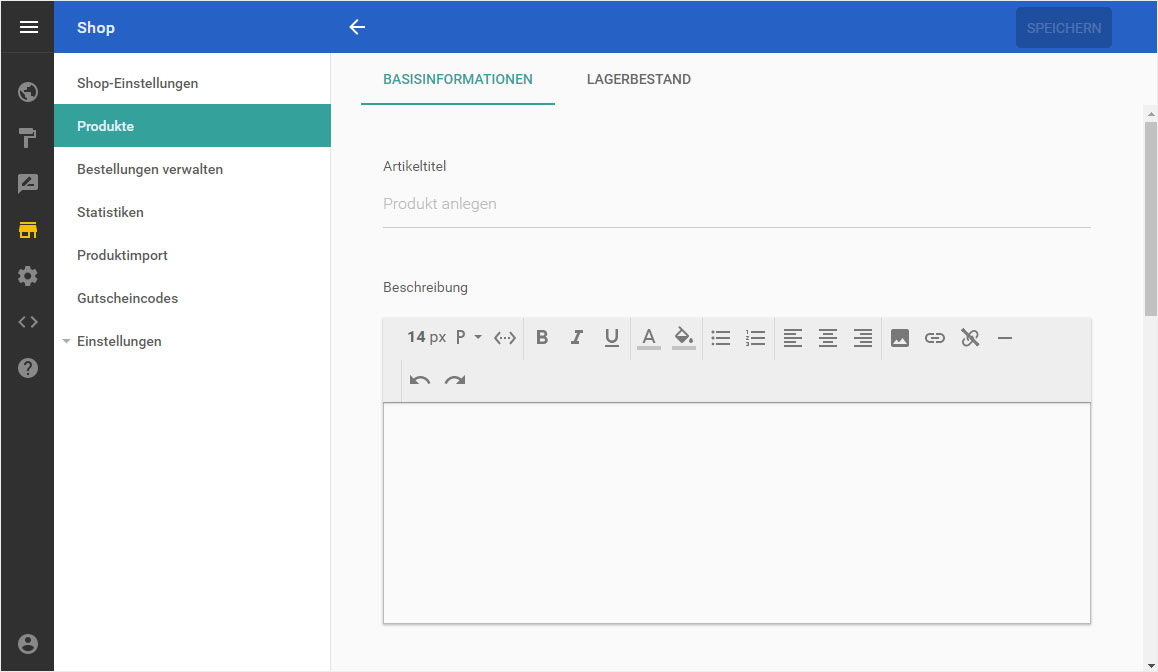Viewport: 1158px width, 672px height.
Task: Click the globe website icon in sidebar
Action: tap(28, 92)
